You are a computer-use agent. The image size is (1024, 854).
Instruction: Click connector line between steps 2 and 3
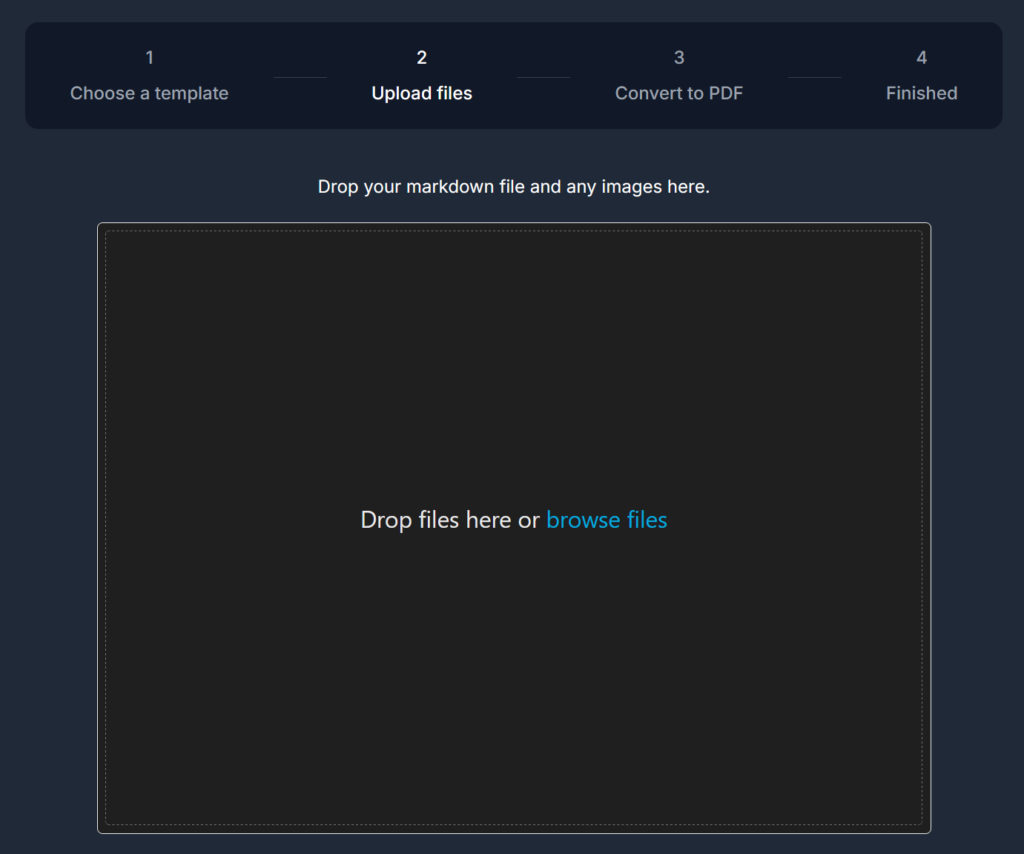pos(543,77)
